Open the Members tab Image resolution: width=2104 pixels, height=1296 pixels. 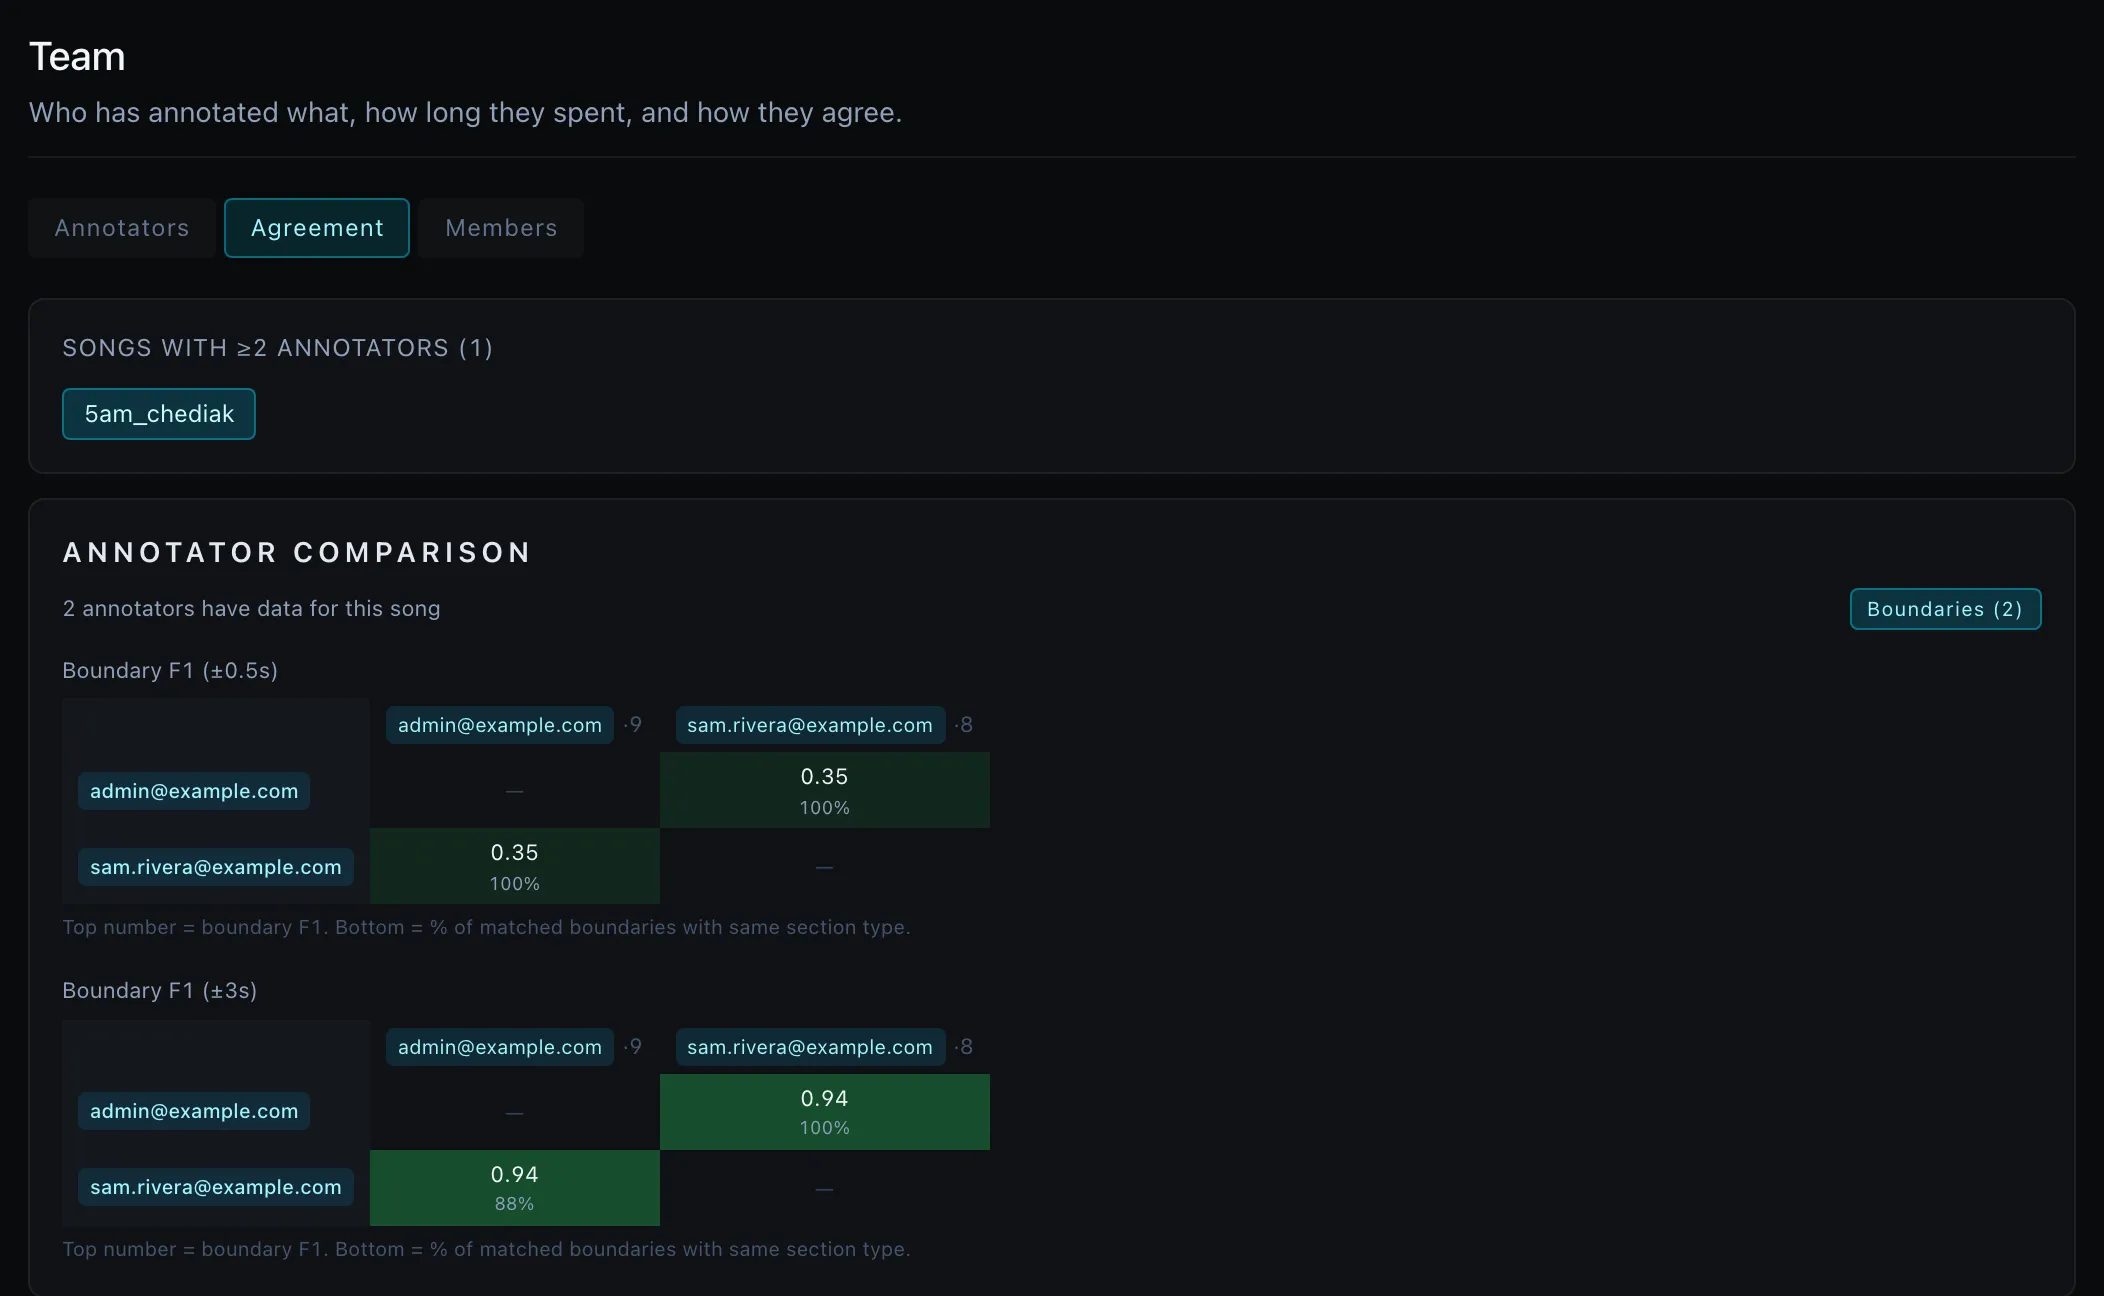501,228
